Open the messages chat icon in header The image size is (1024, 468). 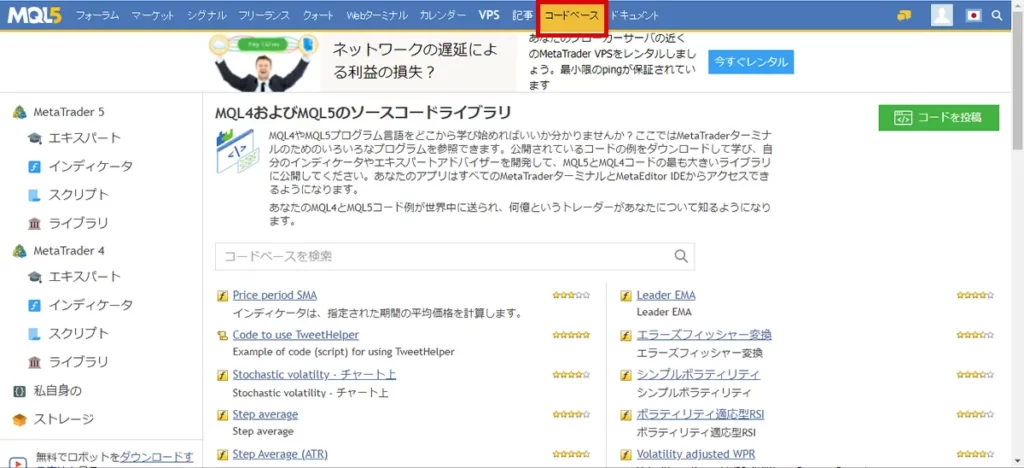[x=904, y=16]
